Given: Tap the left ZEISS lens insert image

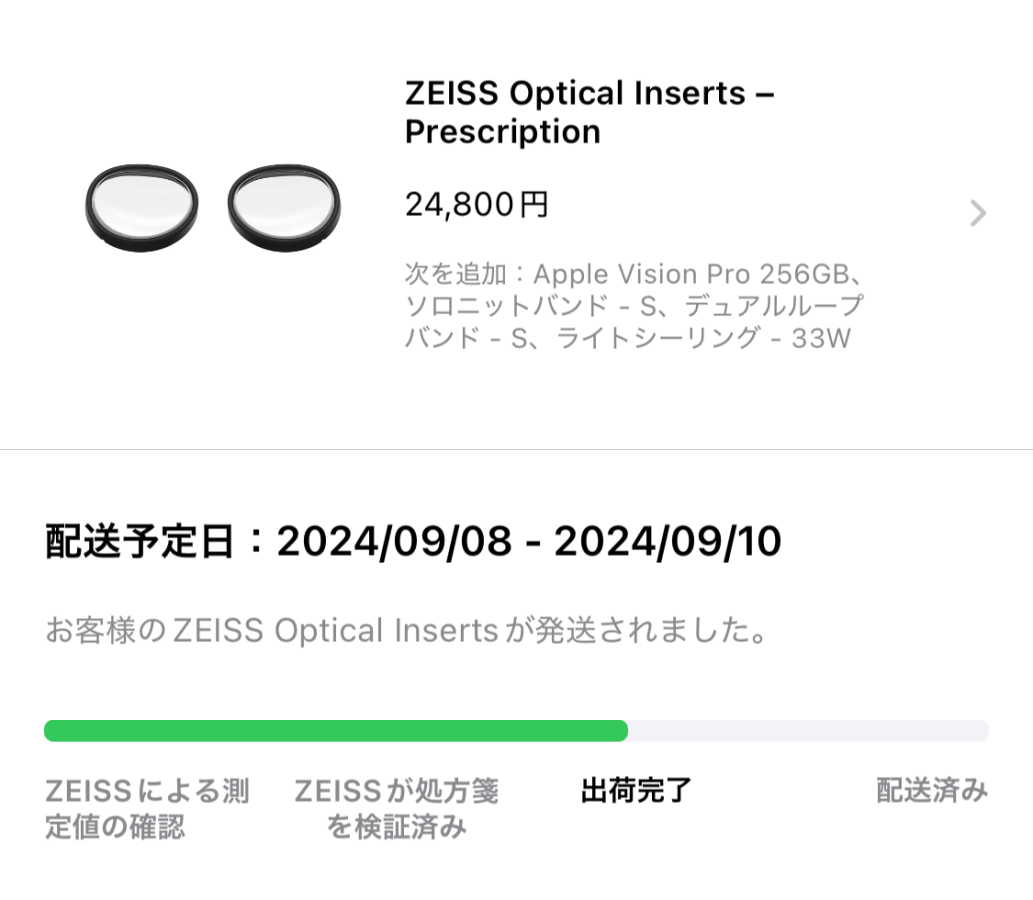Looking at the screenshot, I should (141, 207).
